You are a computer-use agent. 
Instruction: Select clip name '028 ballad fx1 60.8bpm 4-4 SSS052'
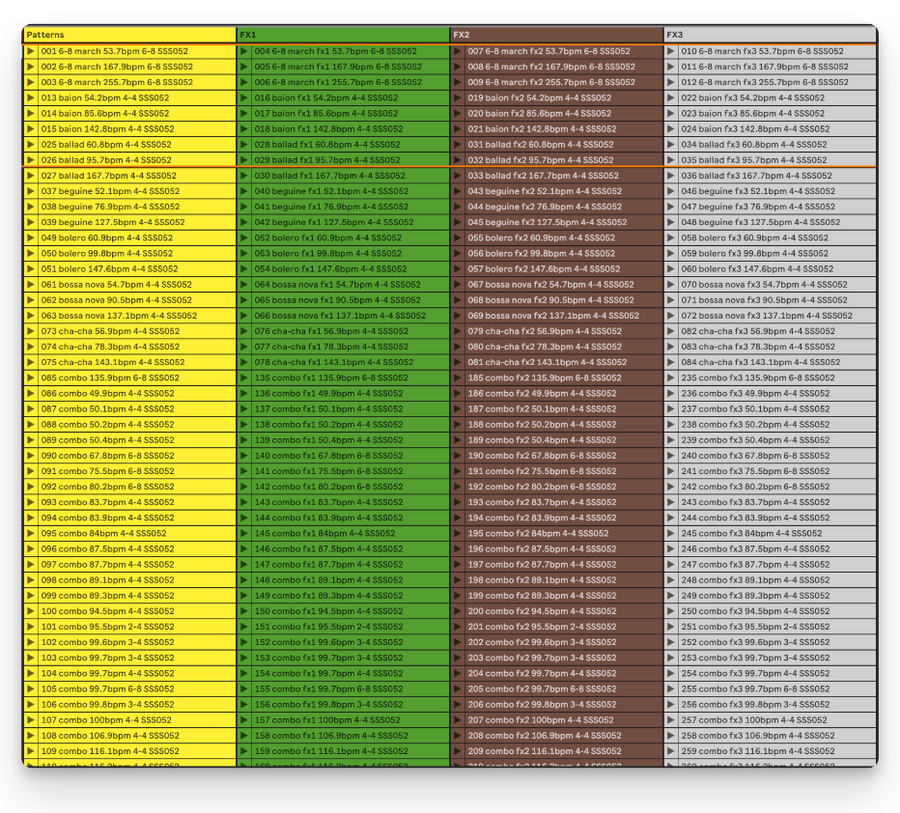click(x=327, y=145)
